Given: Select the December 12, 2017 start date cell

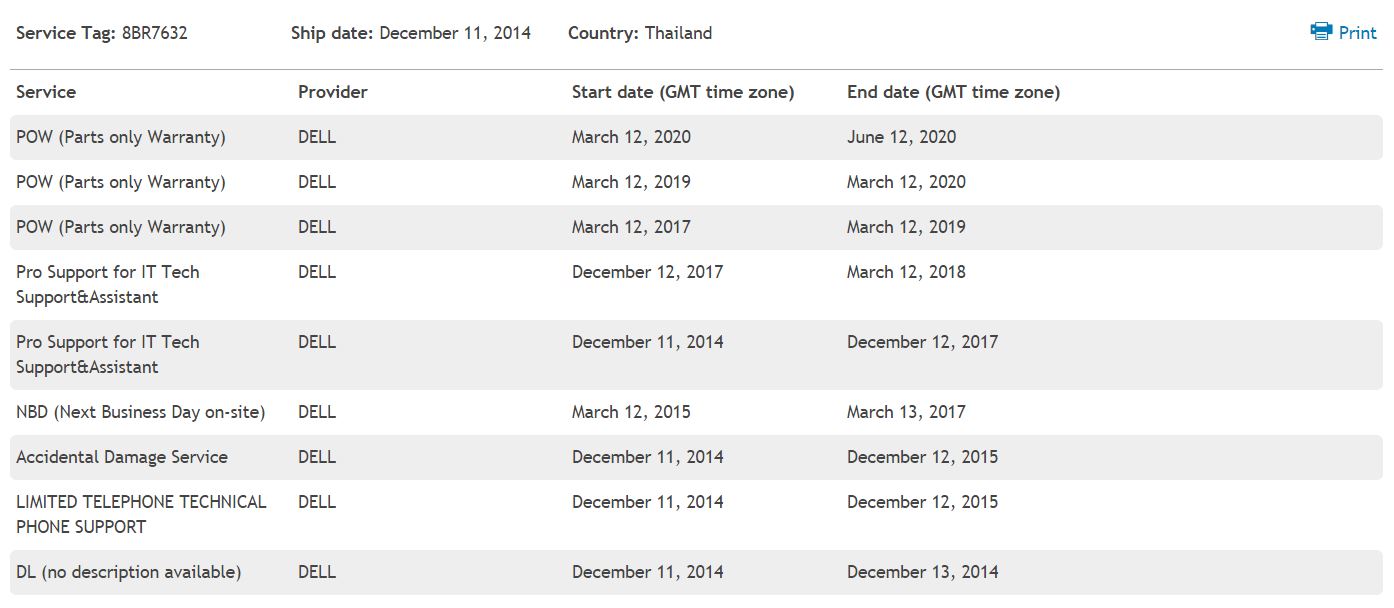Looking at the screenshot, I should [647, 272].
